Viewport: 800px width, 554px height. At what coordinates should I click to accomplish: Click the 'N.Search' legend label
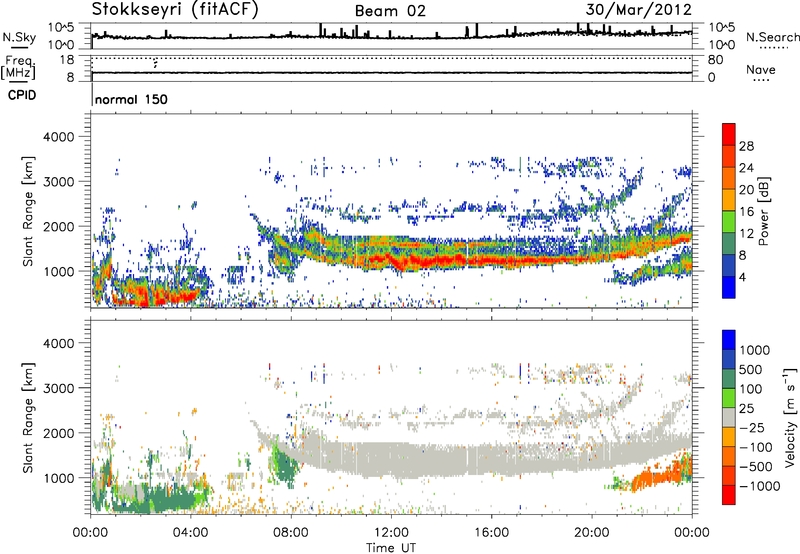[x=772, y=37]
